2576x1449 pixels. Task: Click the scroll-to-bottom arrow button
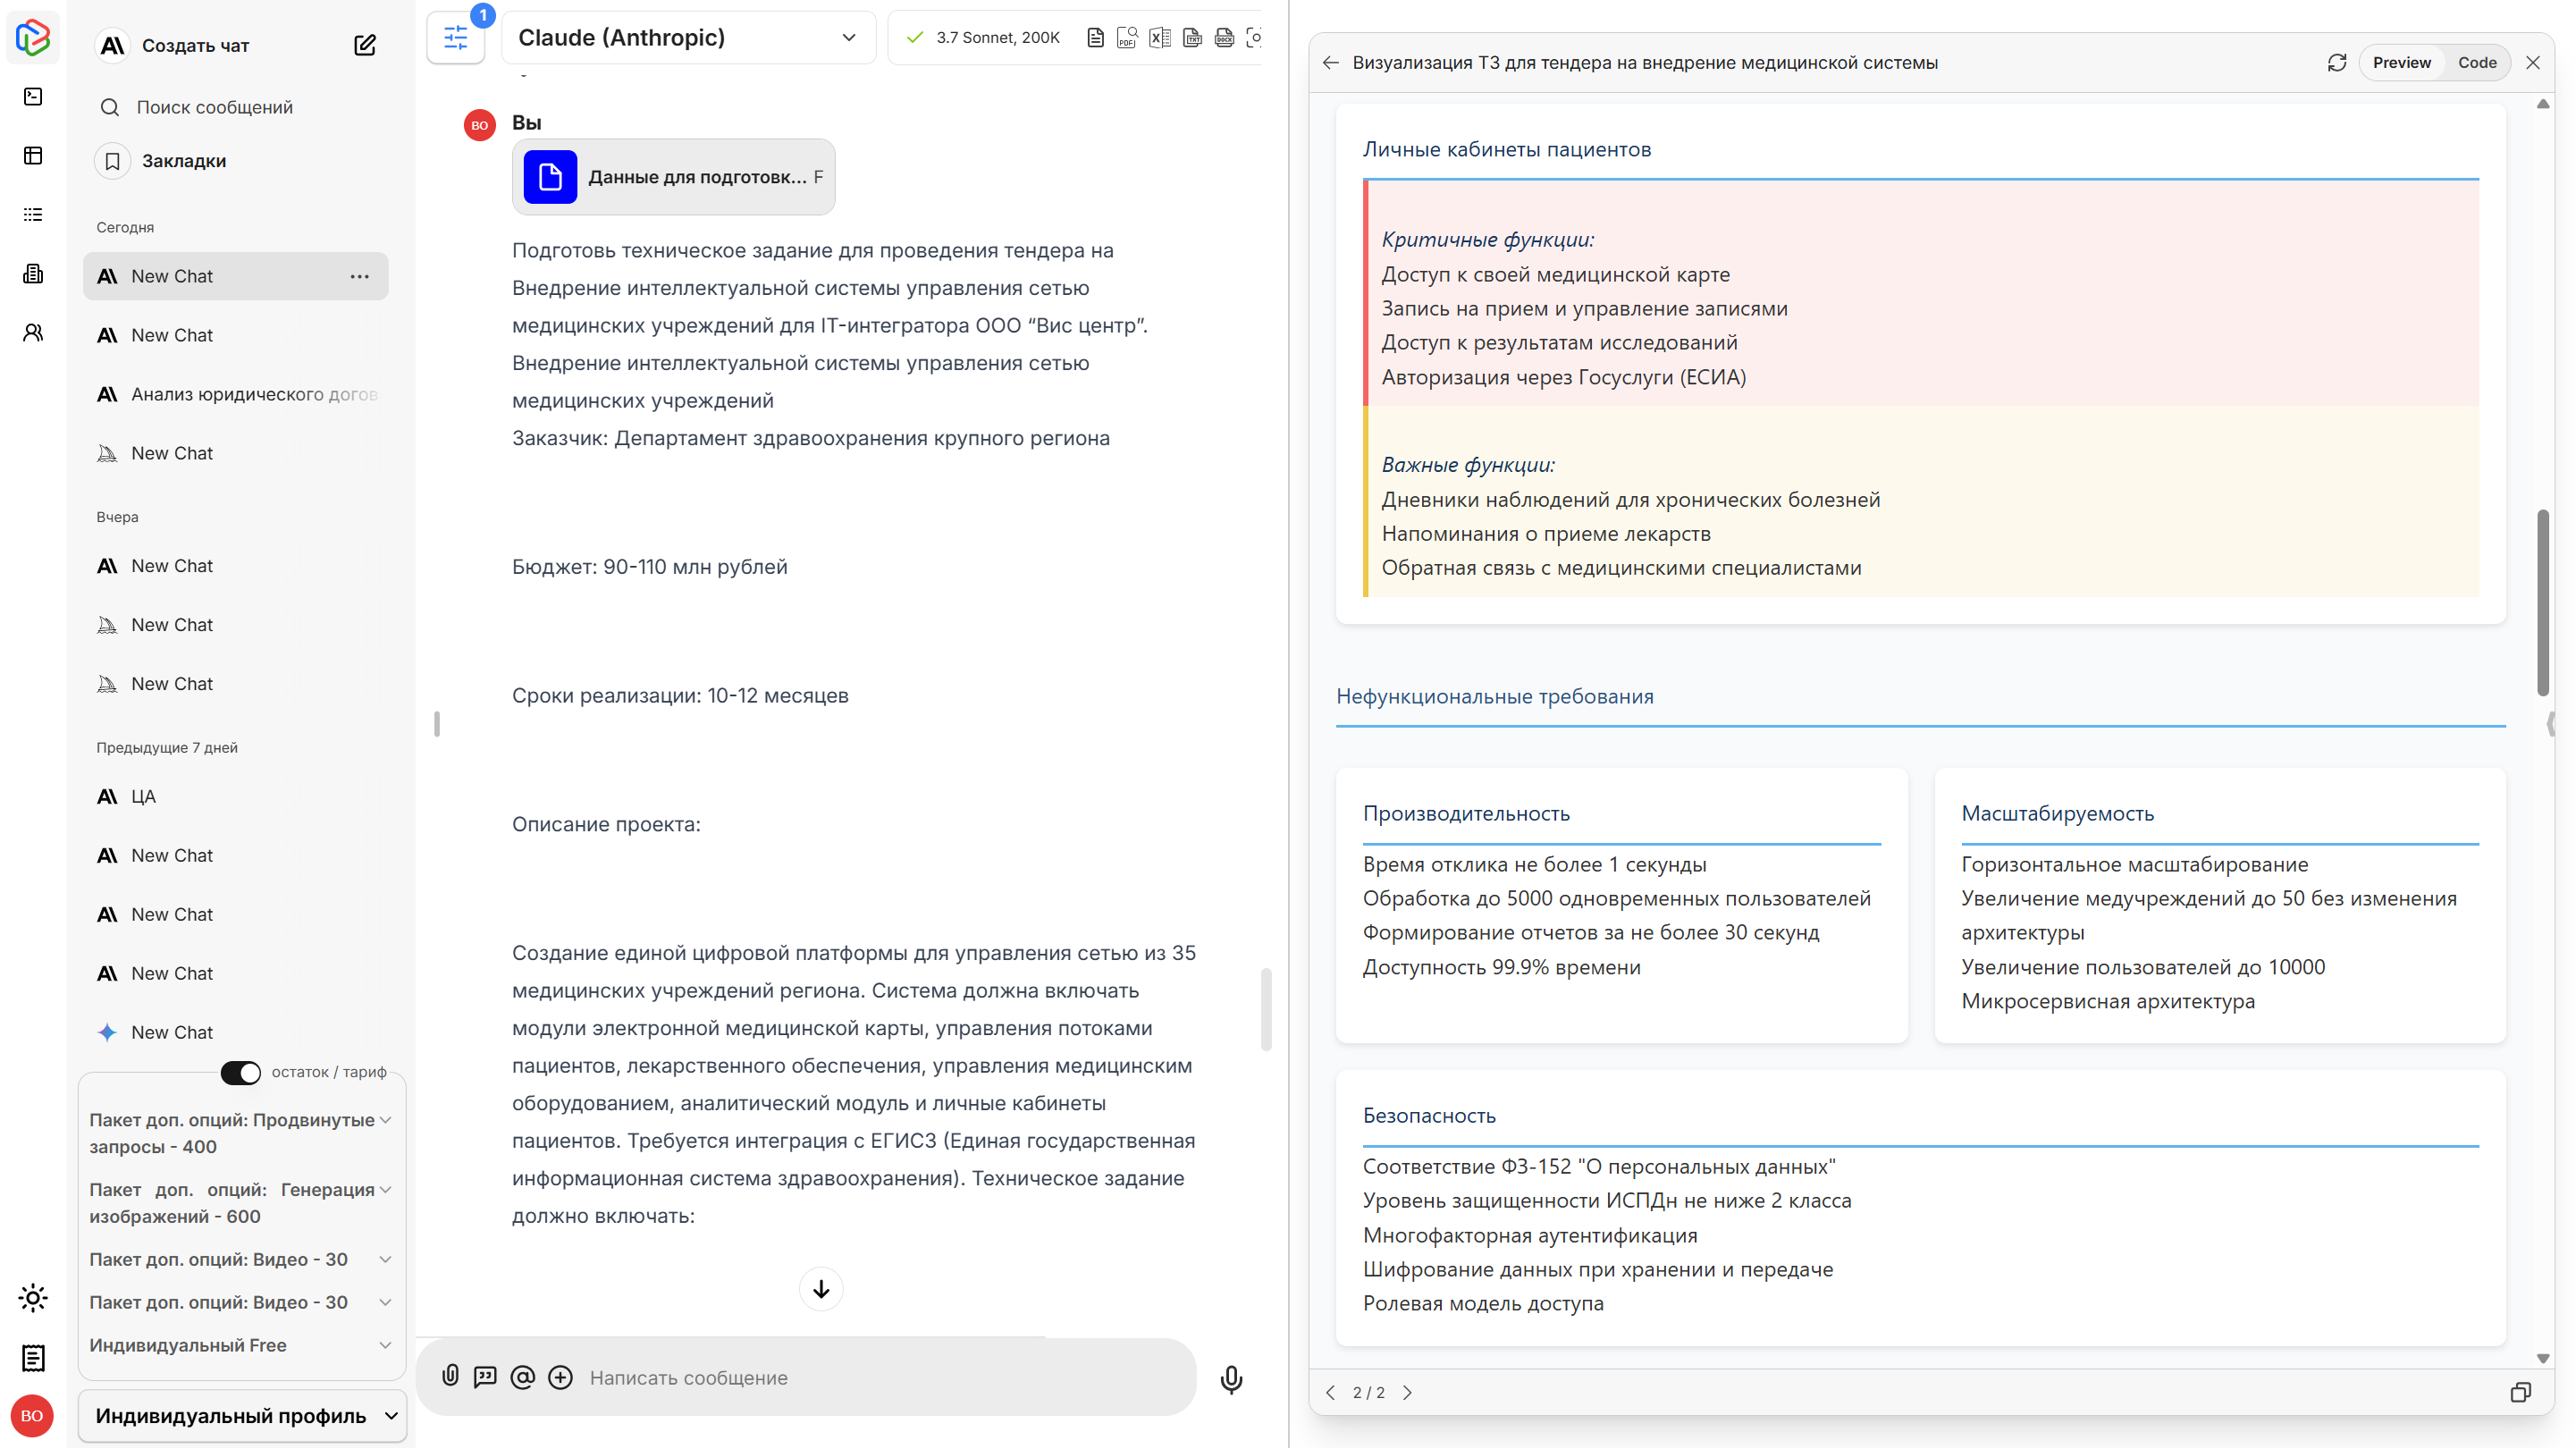coord(821,1289)
